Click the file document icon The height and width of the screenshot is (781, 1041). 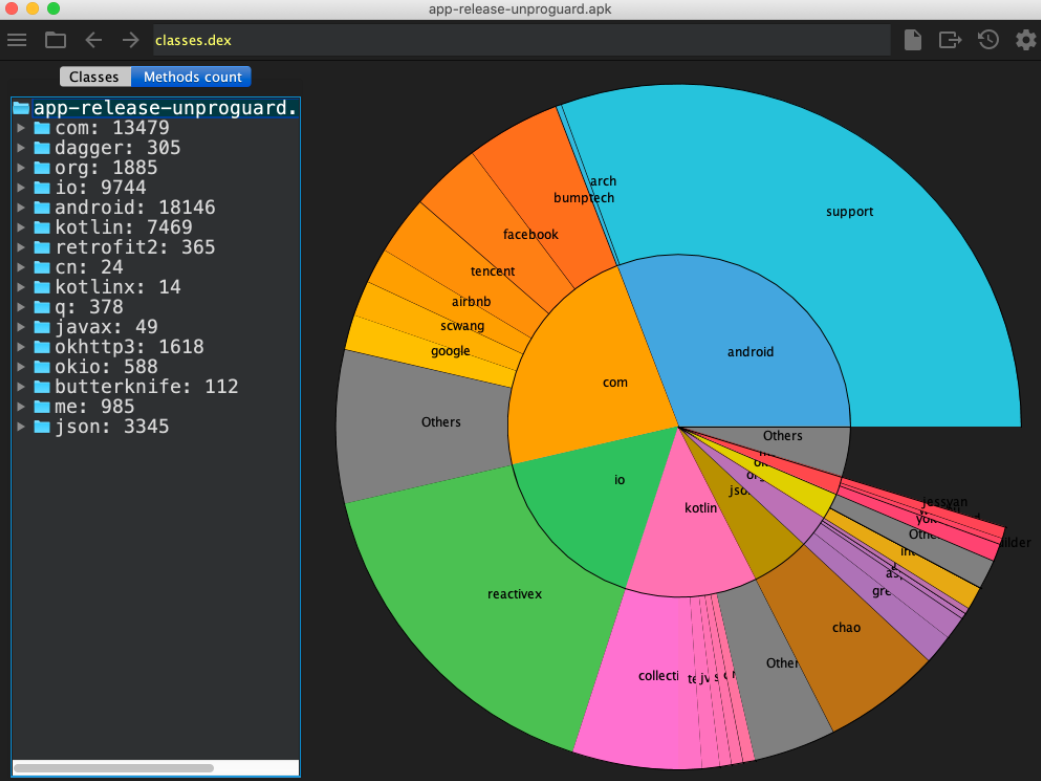(x=913, y=40)
